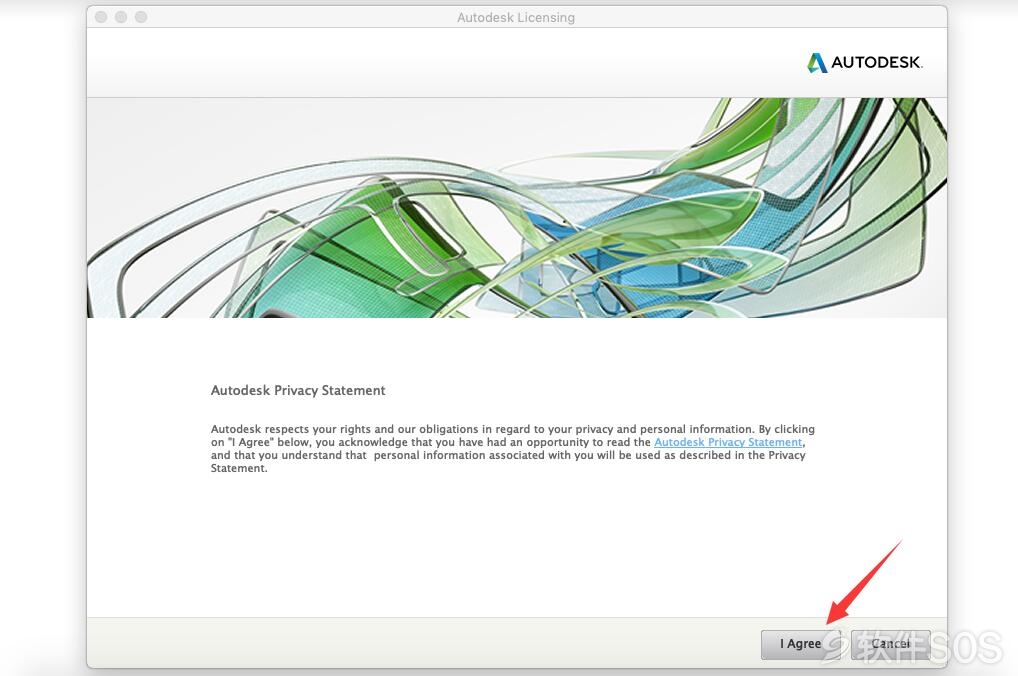Cancel the Autodesk Licensing dialog
The width and height of the screenshot is (1018, 676).
point(890,644)
